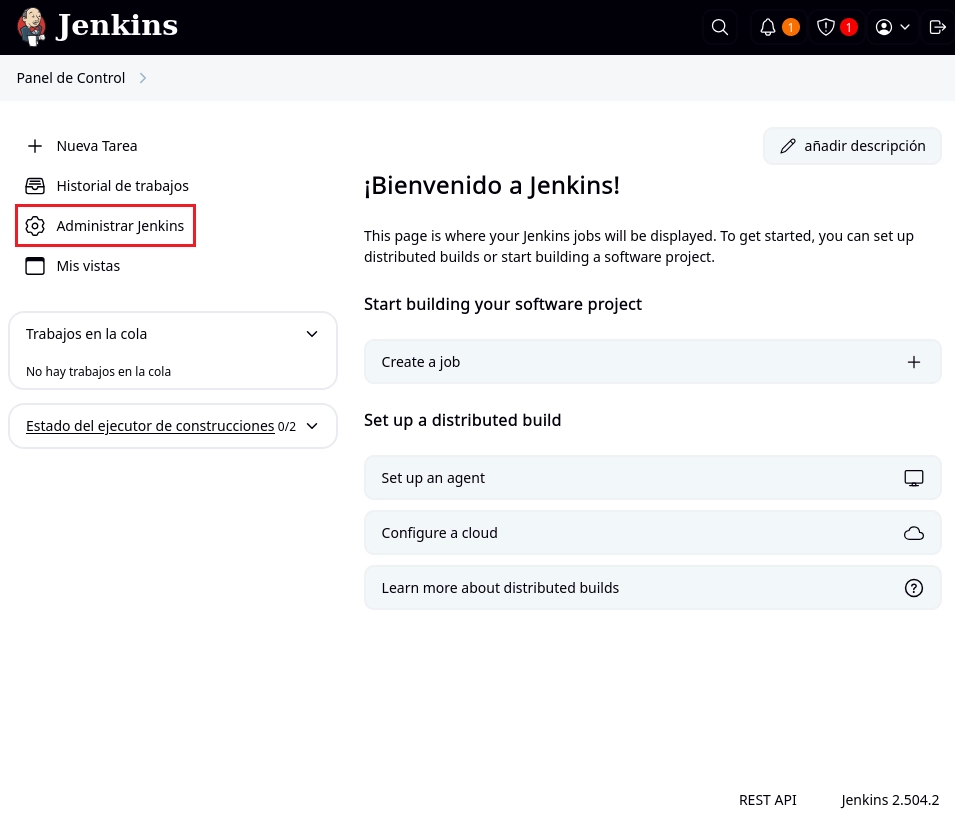Collapse the build executor status panel
Viewport: 955px width, 814px height.
point(312,426)
